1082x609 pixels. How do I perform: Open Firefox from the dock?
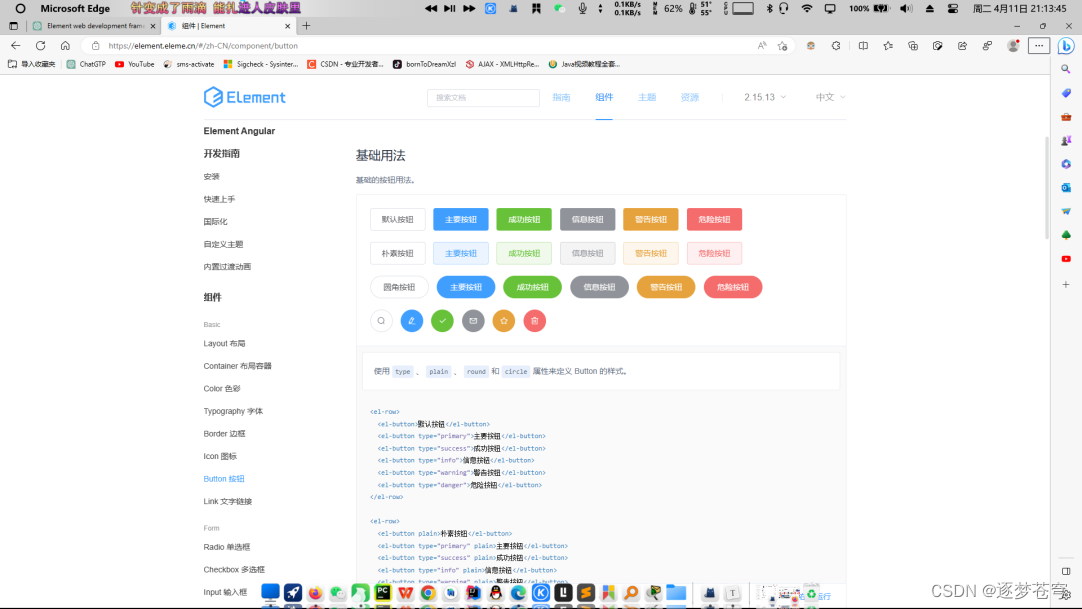click(315, 592)
